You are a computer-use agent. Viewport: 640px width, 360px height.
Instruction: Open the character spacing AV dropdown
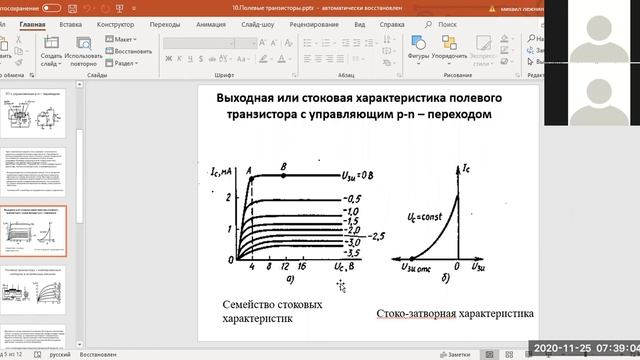point(225,59)
